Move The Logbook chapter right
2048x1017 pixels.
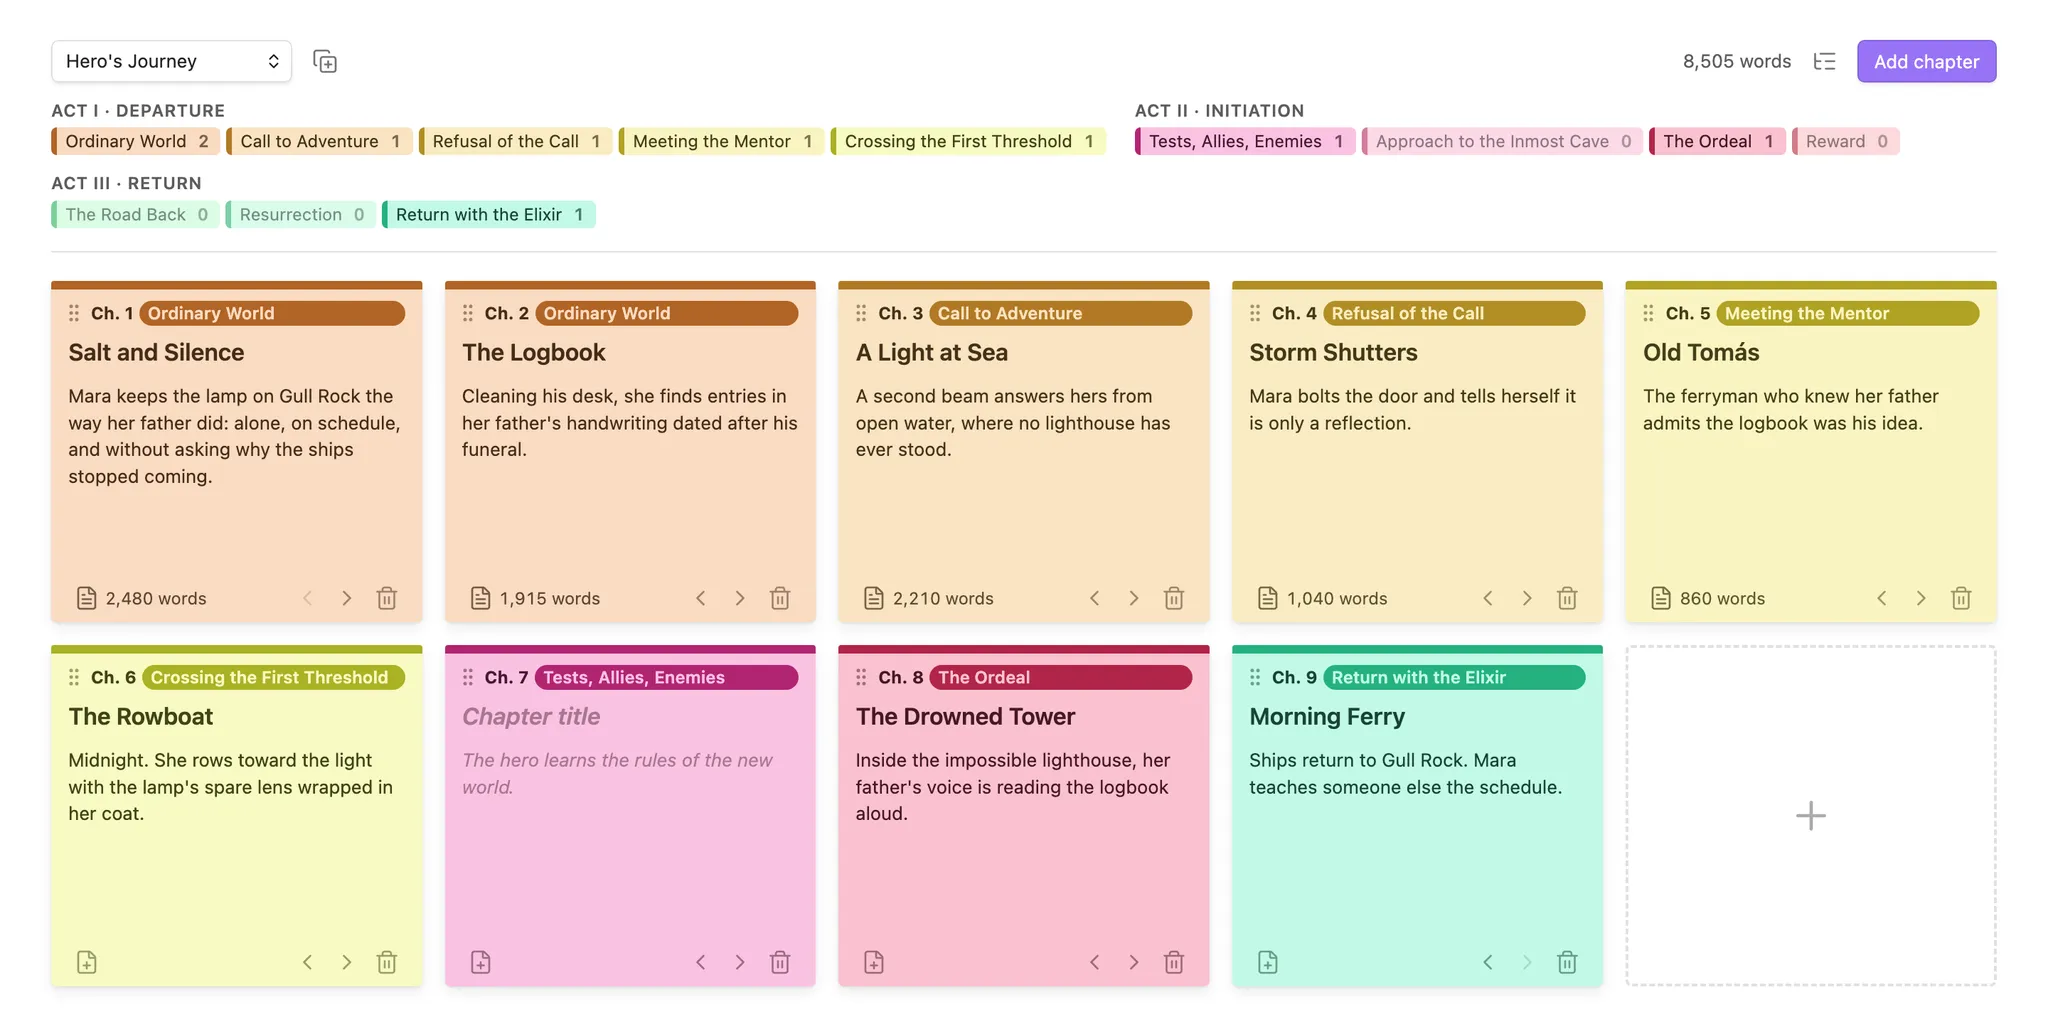point(740,598)
